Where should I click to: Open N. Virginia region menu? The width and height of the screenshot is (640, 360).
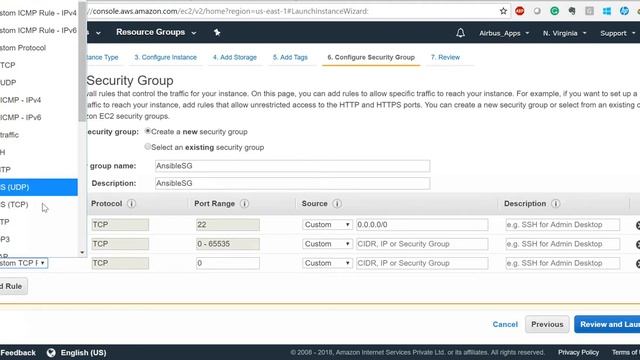pos(564,33)
